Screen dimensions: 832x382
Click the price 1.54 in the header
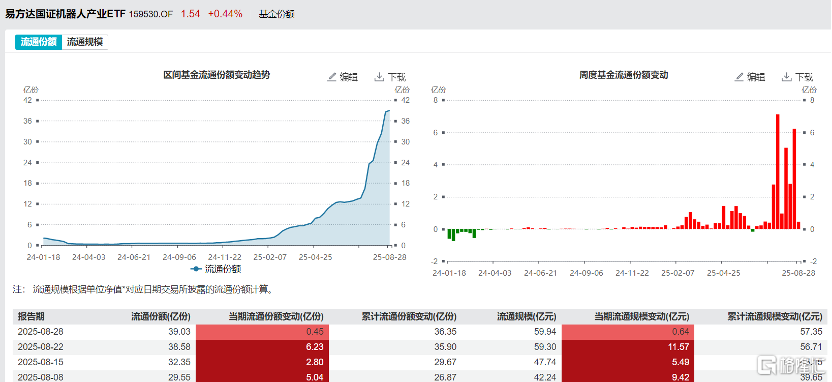coord(190,14)
